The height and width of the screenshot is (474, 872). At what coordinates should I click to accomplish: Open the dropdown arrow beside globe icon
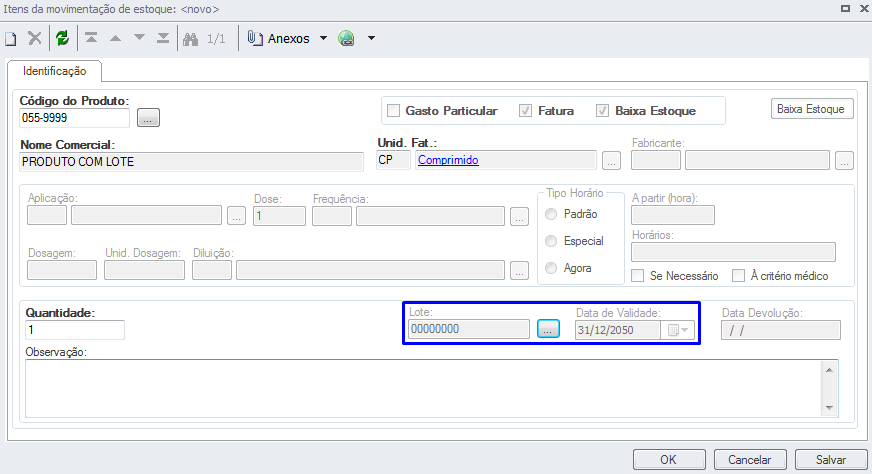371,38
